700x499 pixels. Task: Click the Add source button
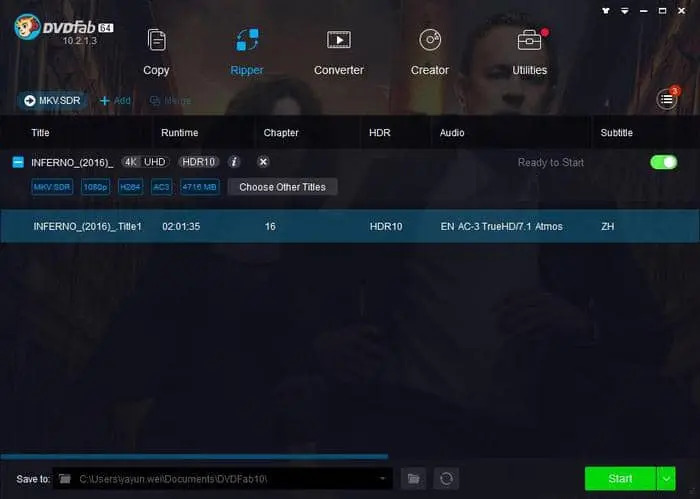(x=116, y=101)
